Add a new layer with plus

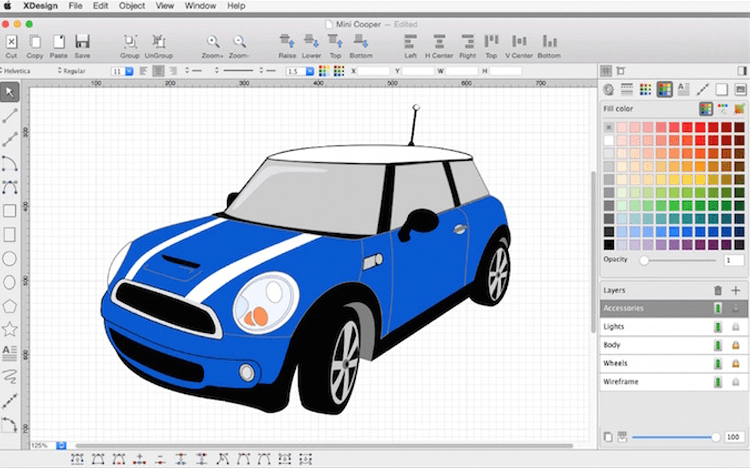(x=736, y=290)
